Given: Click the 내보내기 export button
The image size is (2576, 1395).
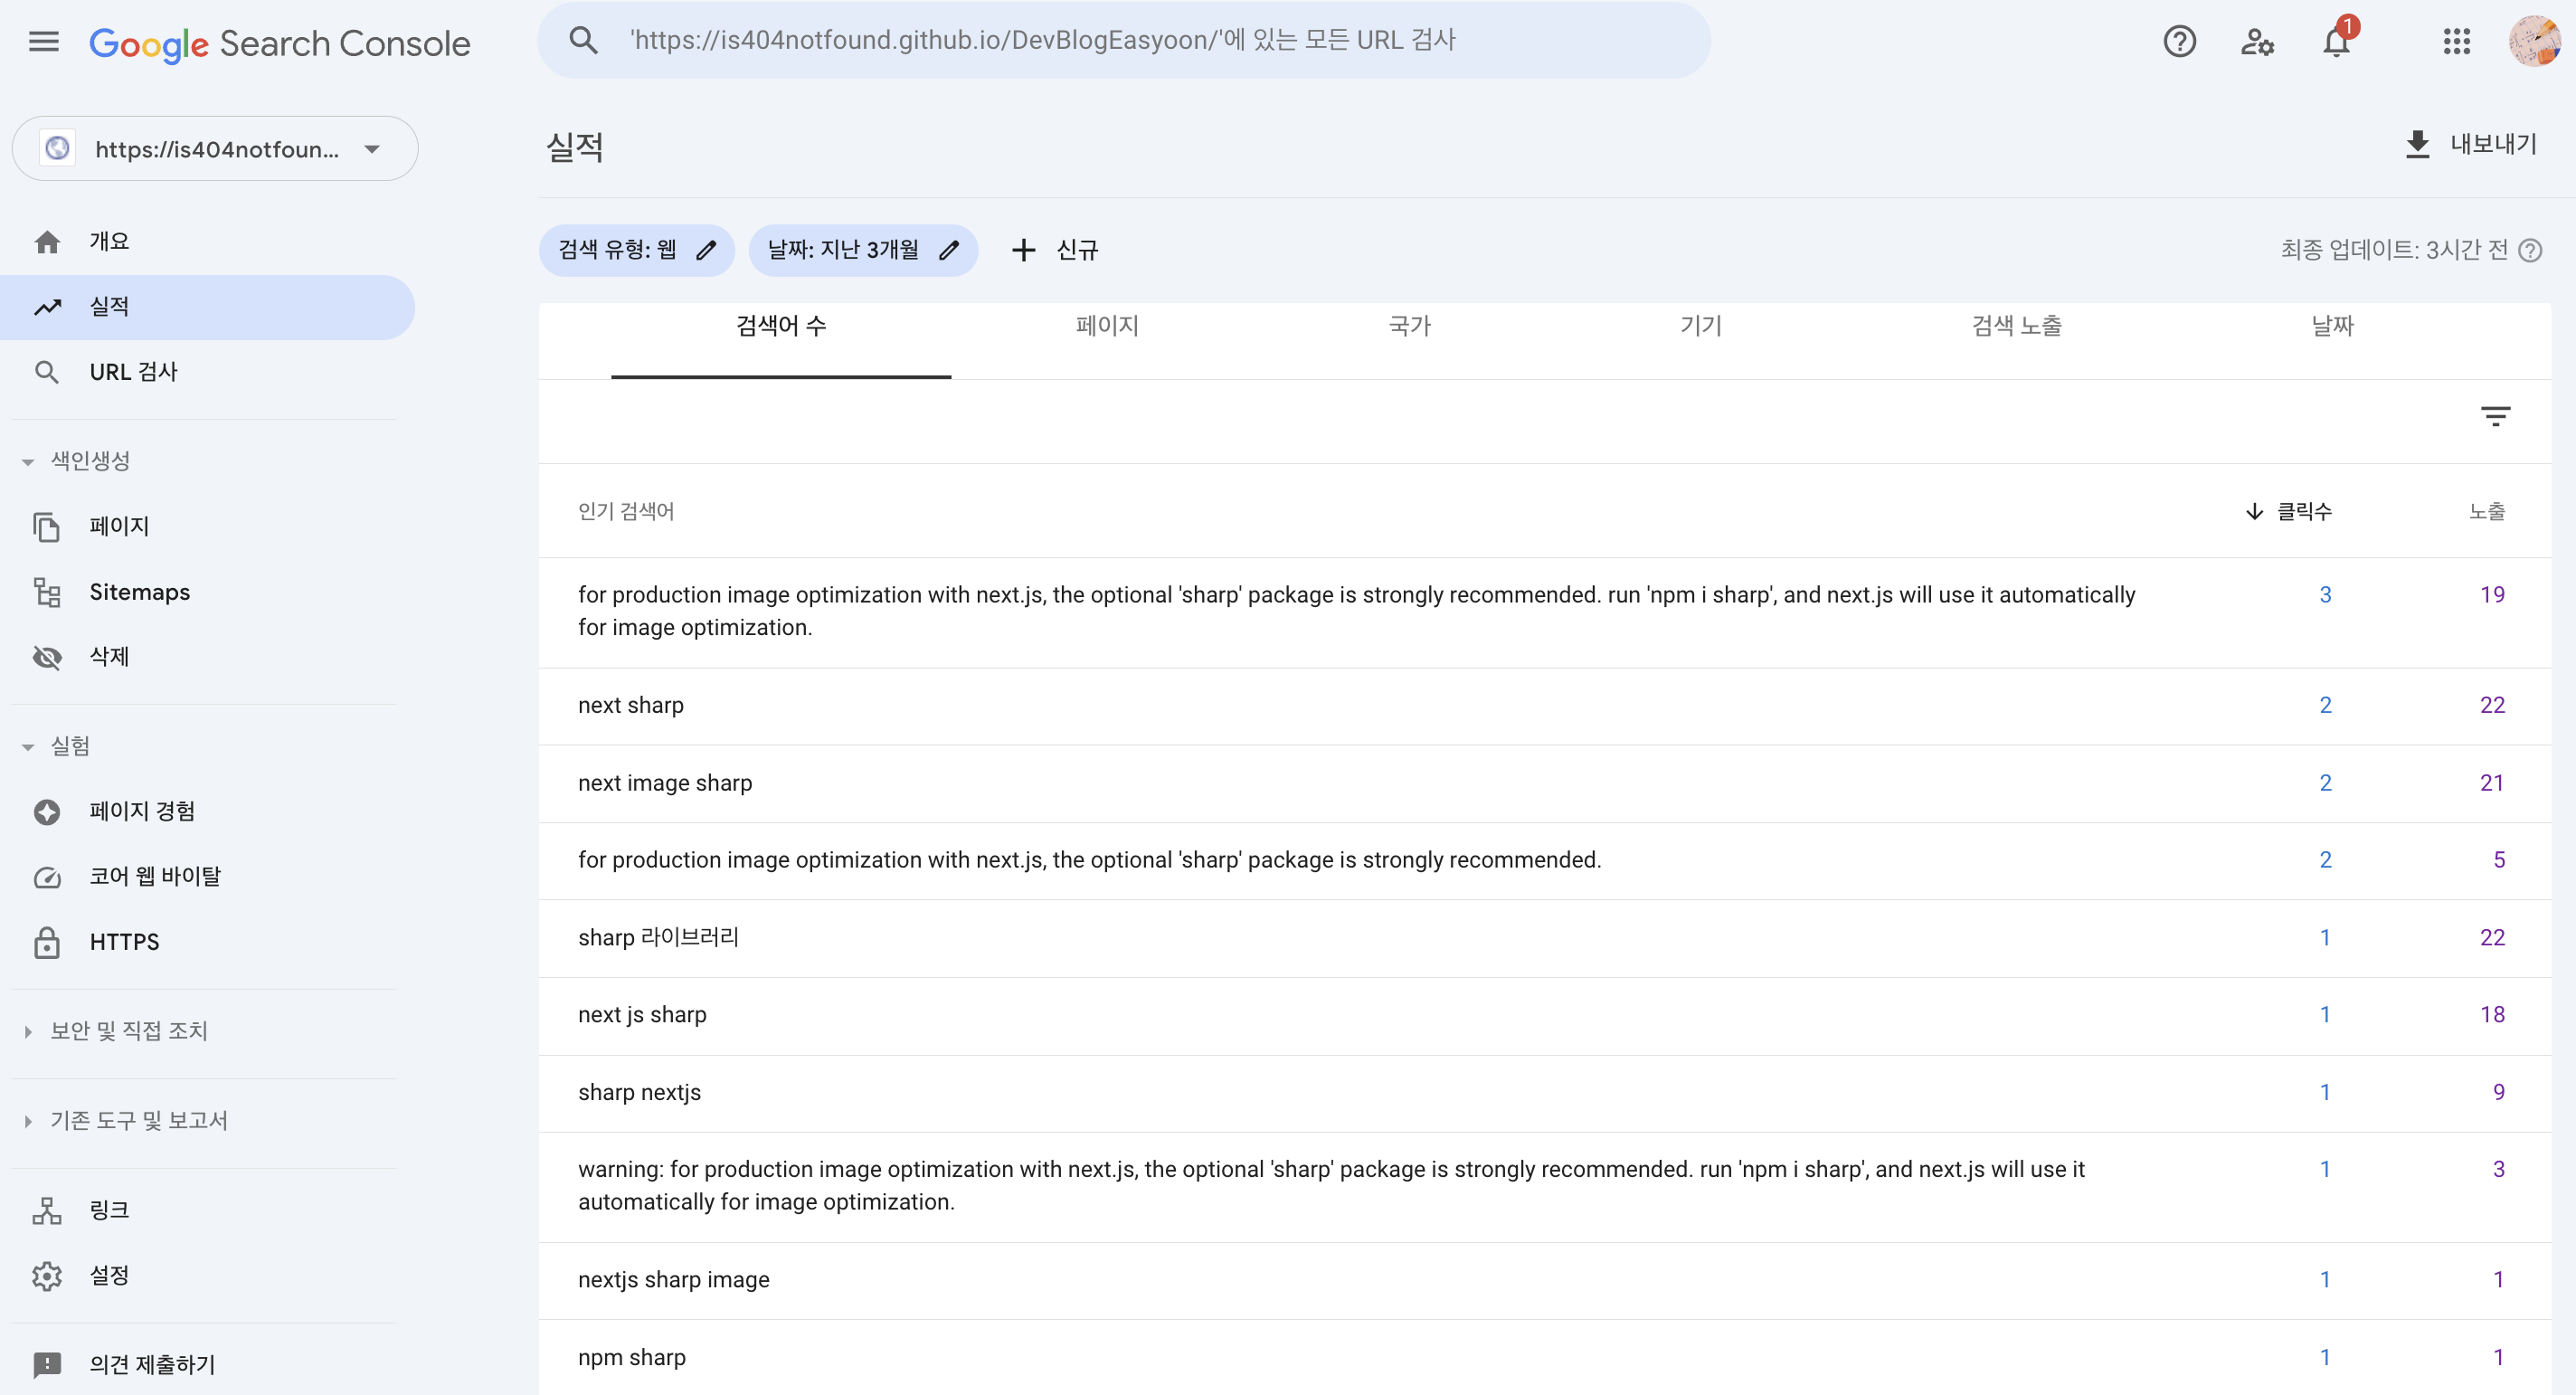Looking at the screenshot, I should point(2470,144).
